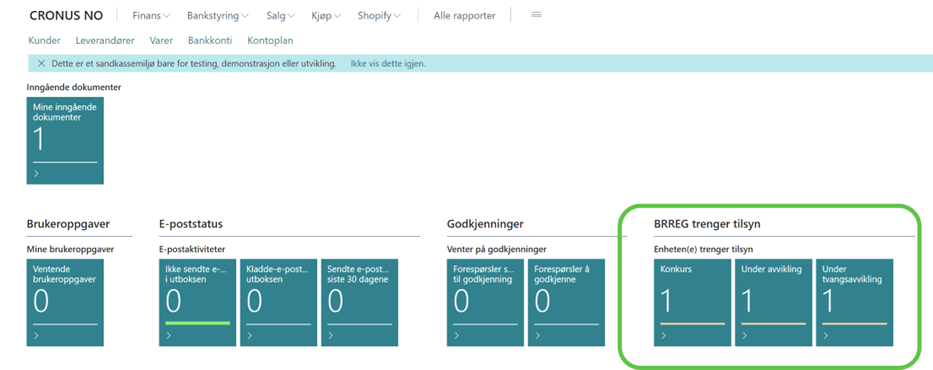Click chevron on Kladde-e-post utboksen tile
The width and height of the screenshot is (933, 370).
(250, 335)
